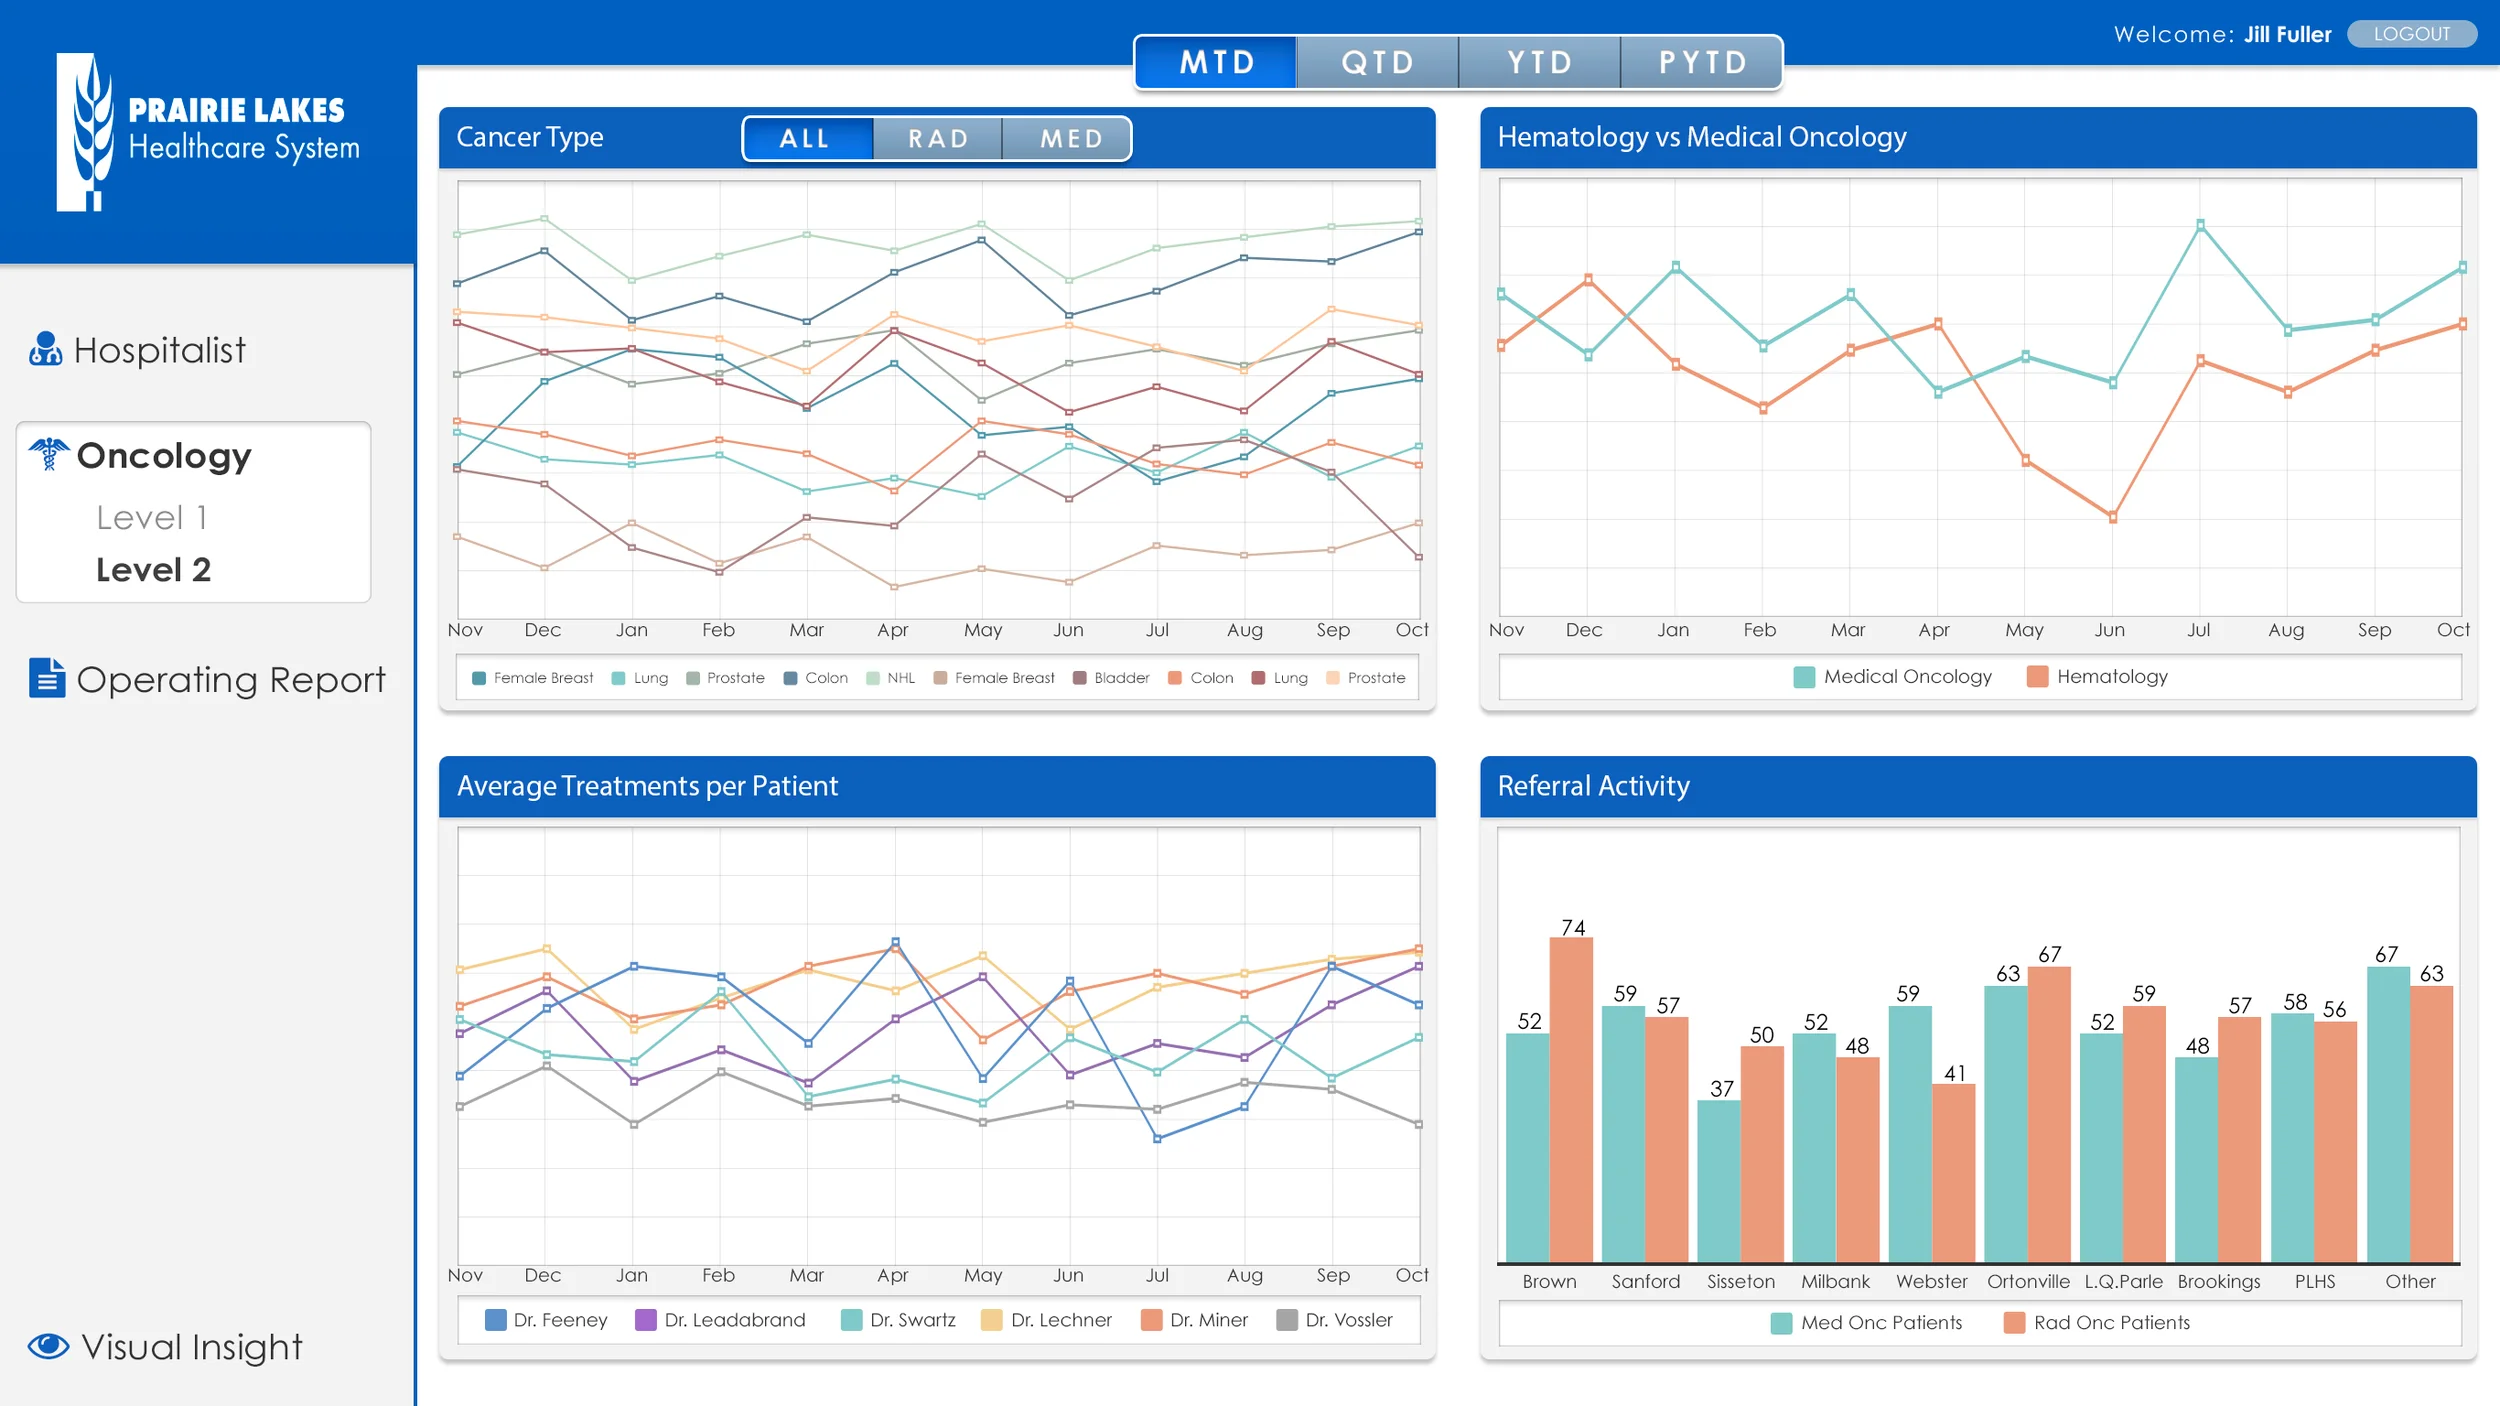
Task: Collapse the Oncology section
Action: pos(163,455)
